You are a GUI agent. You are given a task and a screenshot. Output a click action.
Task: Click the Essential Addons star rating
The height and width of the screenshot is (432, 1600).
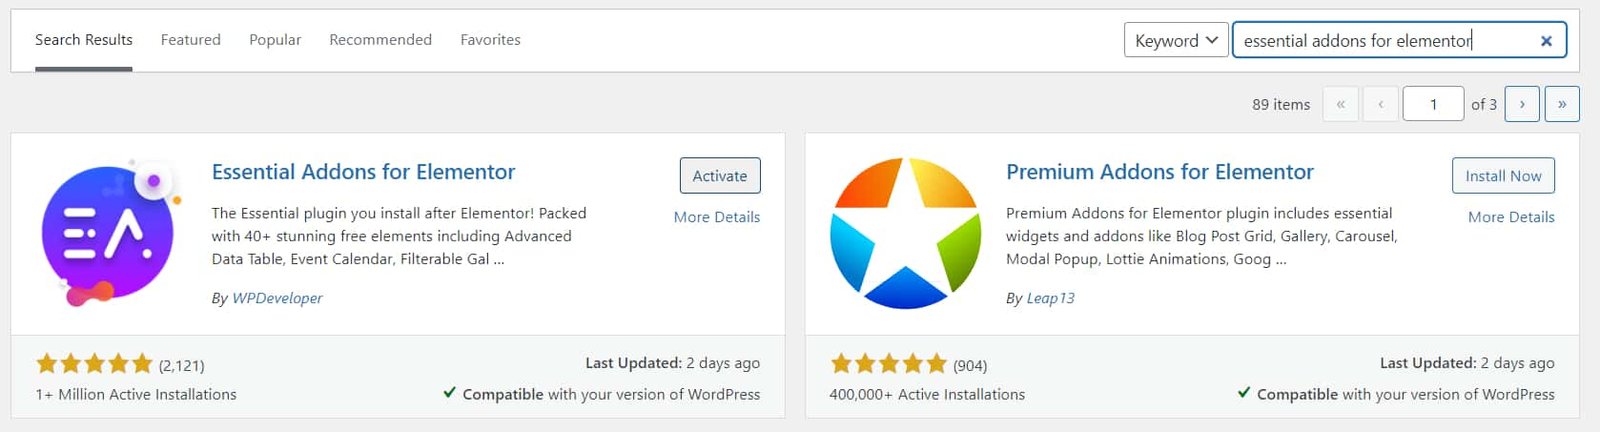point(94,364)
